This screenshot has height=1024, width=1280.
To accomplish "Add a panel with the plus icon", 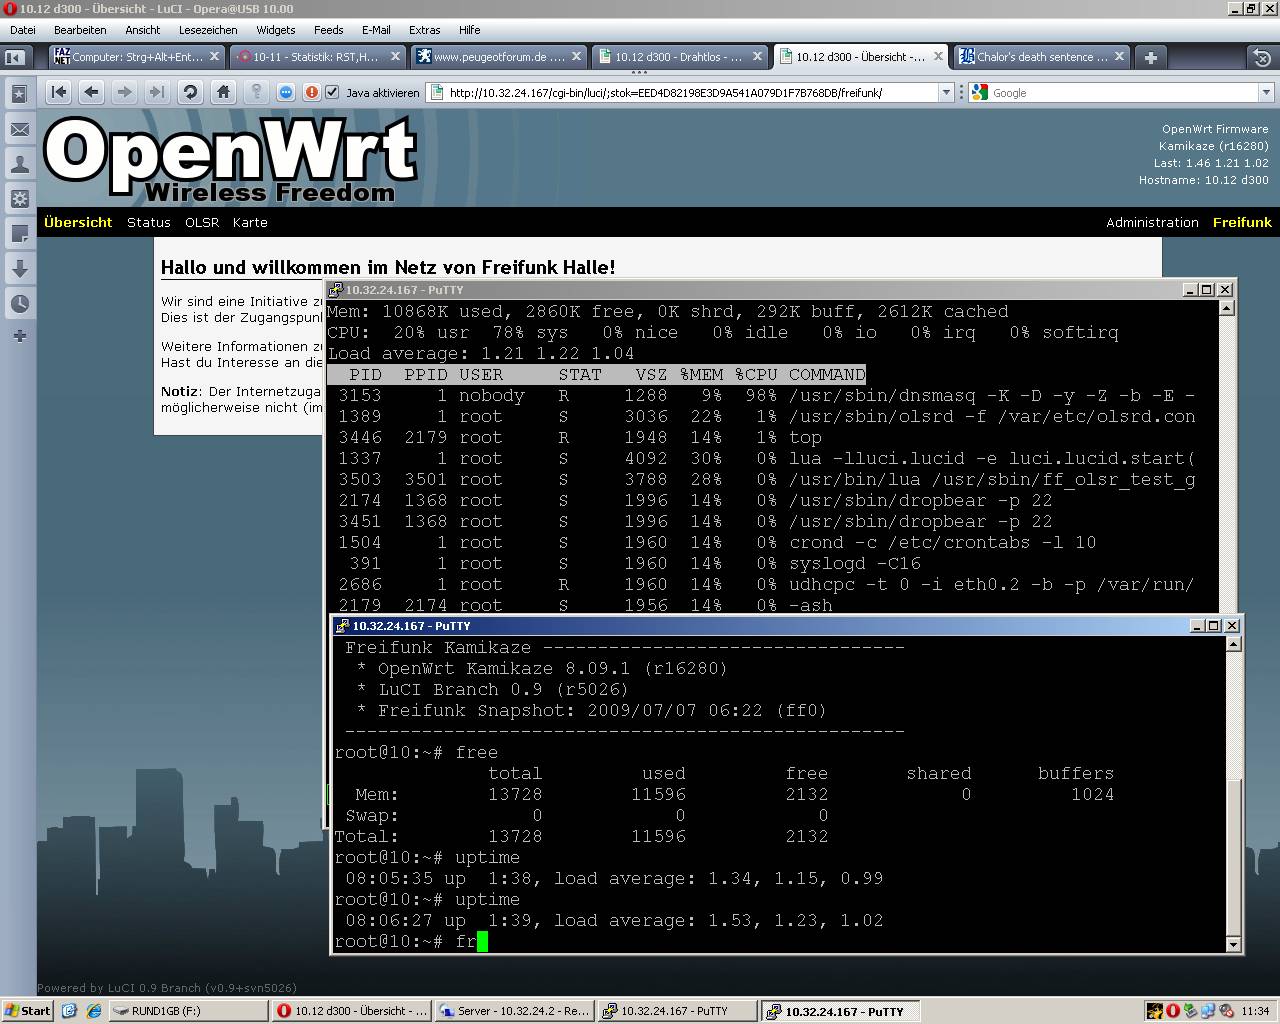I will coord(19,336).
